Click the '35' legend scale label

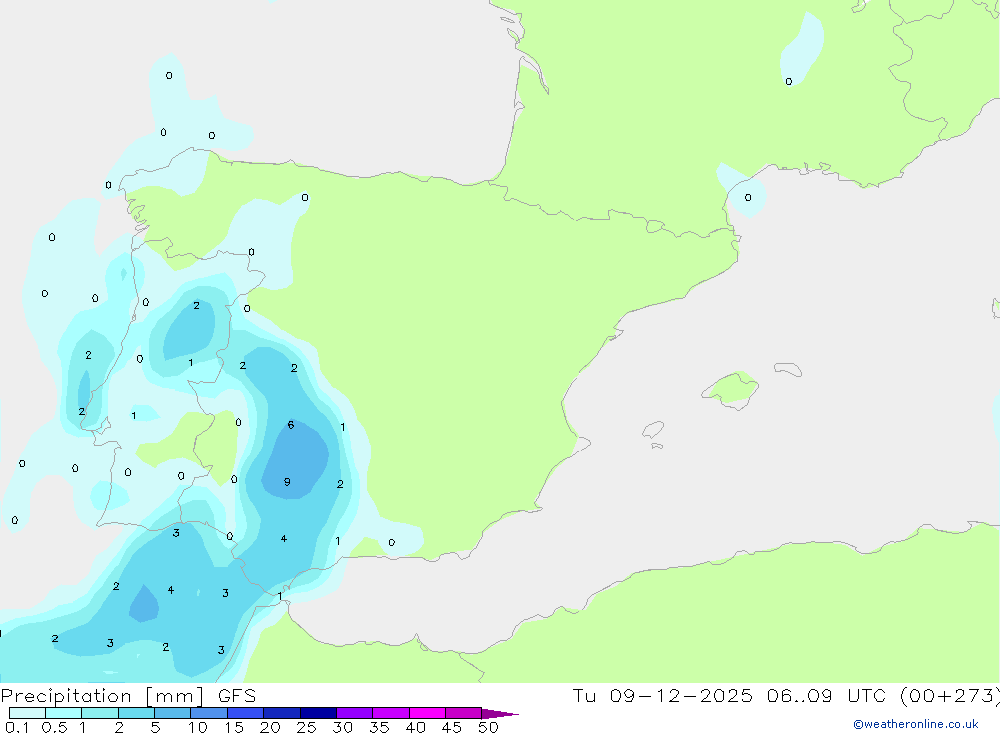379,727
